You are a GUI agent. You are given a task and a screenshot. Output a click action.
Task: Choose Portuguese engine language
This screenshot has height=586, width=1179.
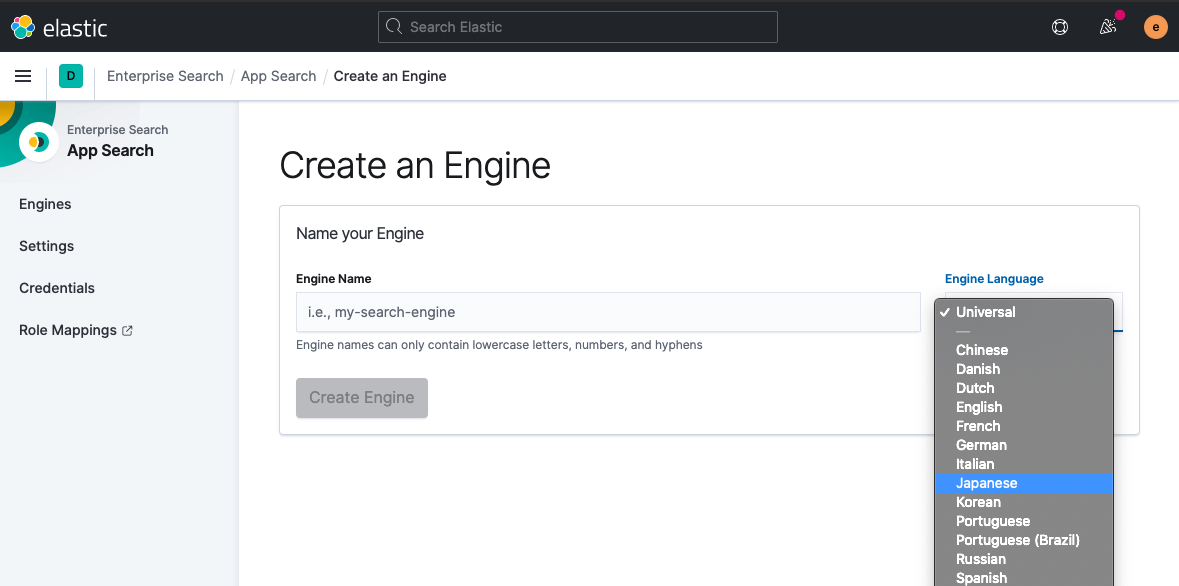(x=1023, y=521)
